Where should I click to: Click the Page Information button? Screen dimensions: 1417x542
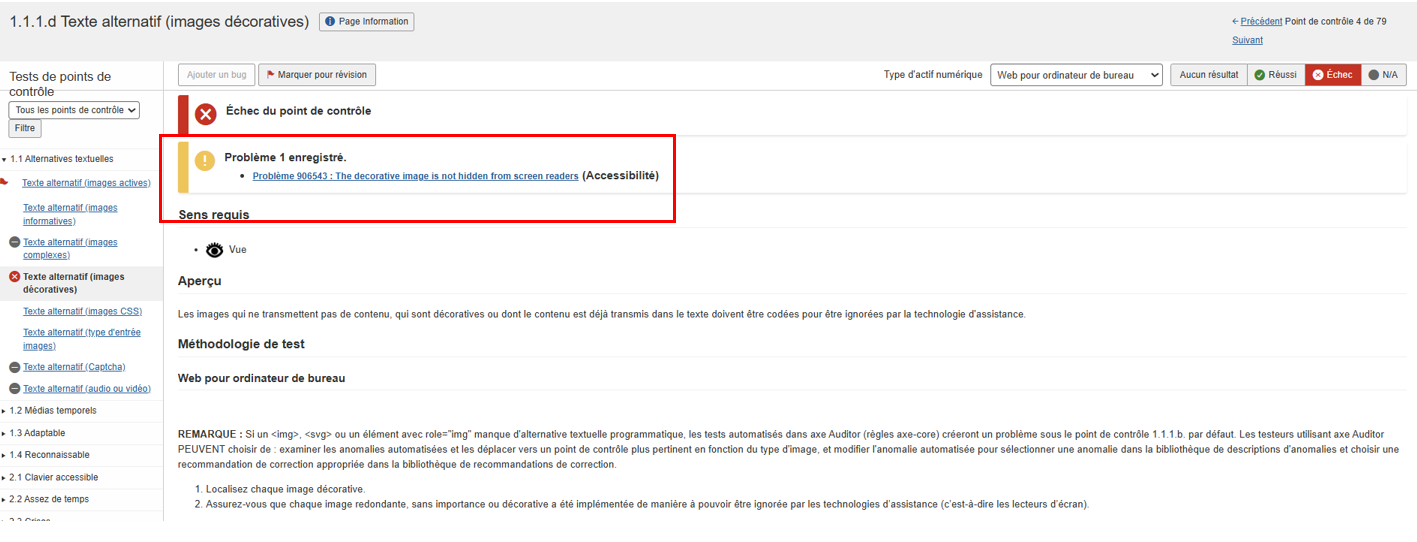tap(366, 21)
